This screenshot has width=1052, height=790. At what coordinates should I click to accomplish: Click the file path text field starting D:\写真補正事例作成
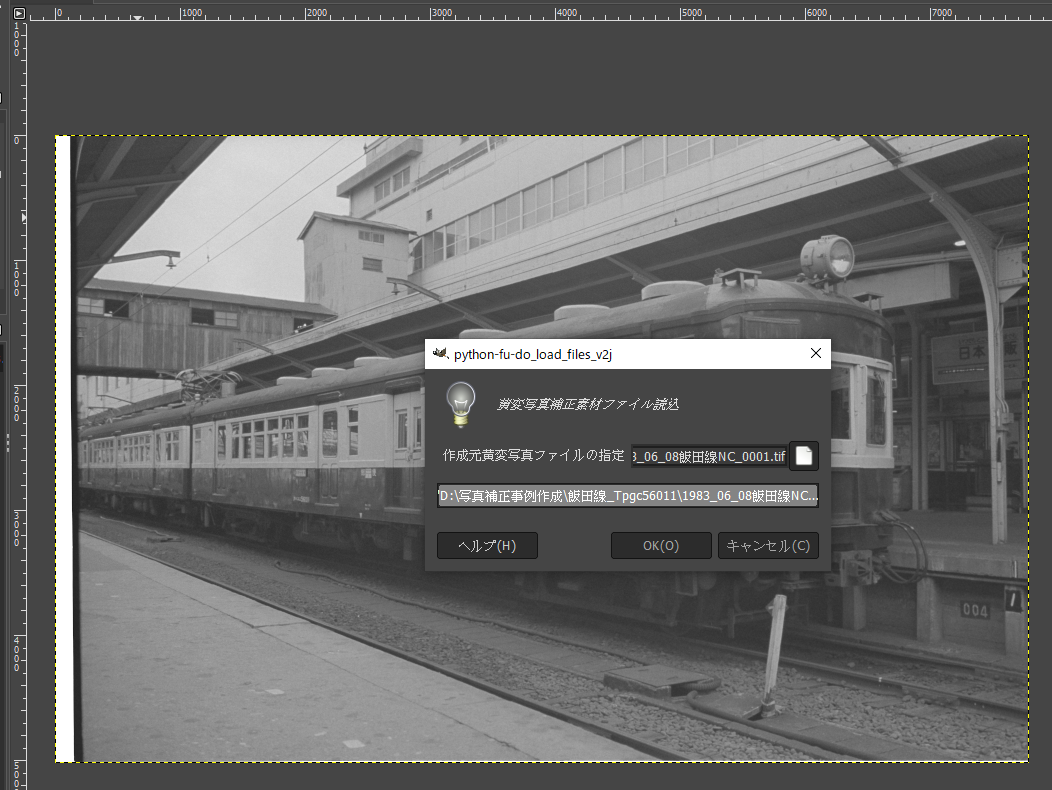click(628, 496)
